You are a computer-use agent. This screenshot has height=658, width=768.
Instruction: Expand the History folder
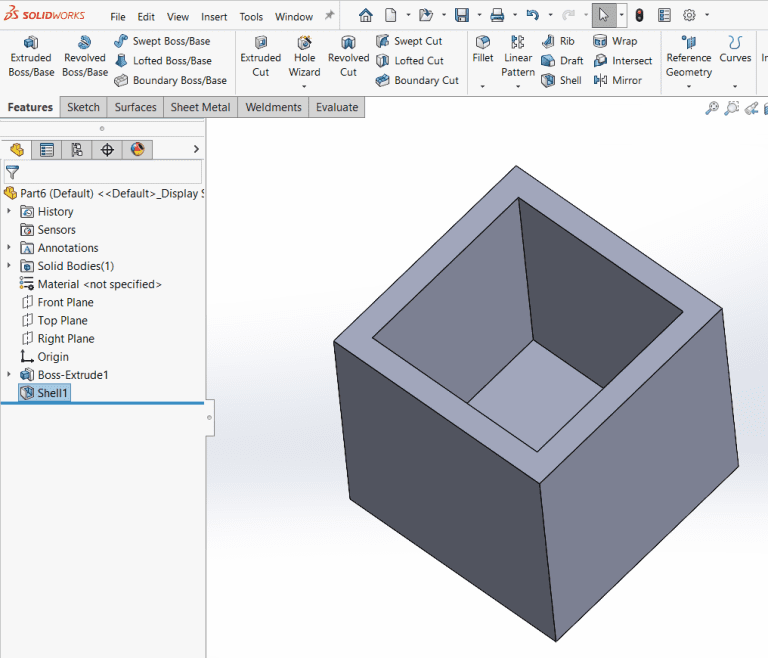(x=8, y=211)
